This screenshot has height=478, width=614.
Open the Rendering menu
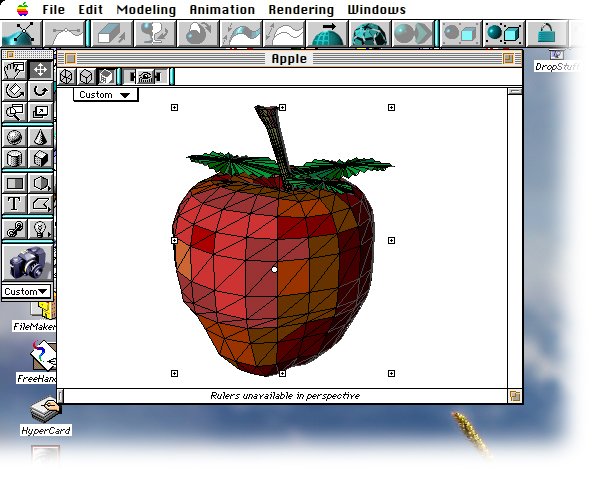click(x=301, y=9)
